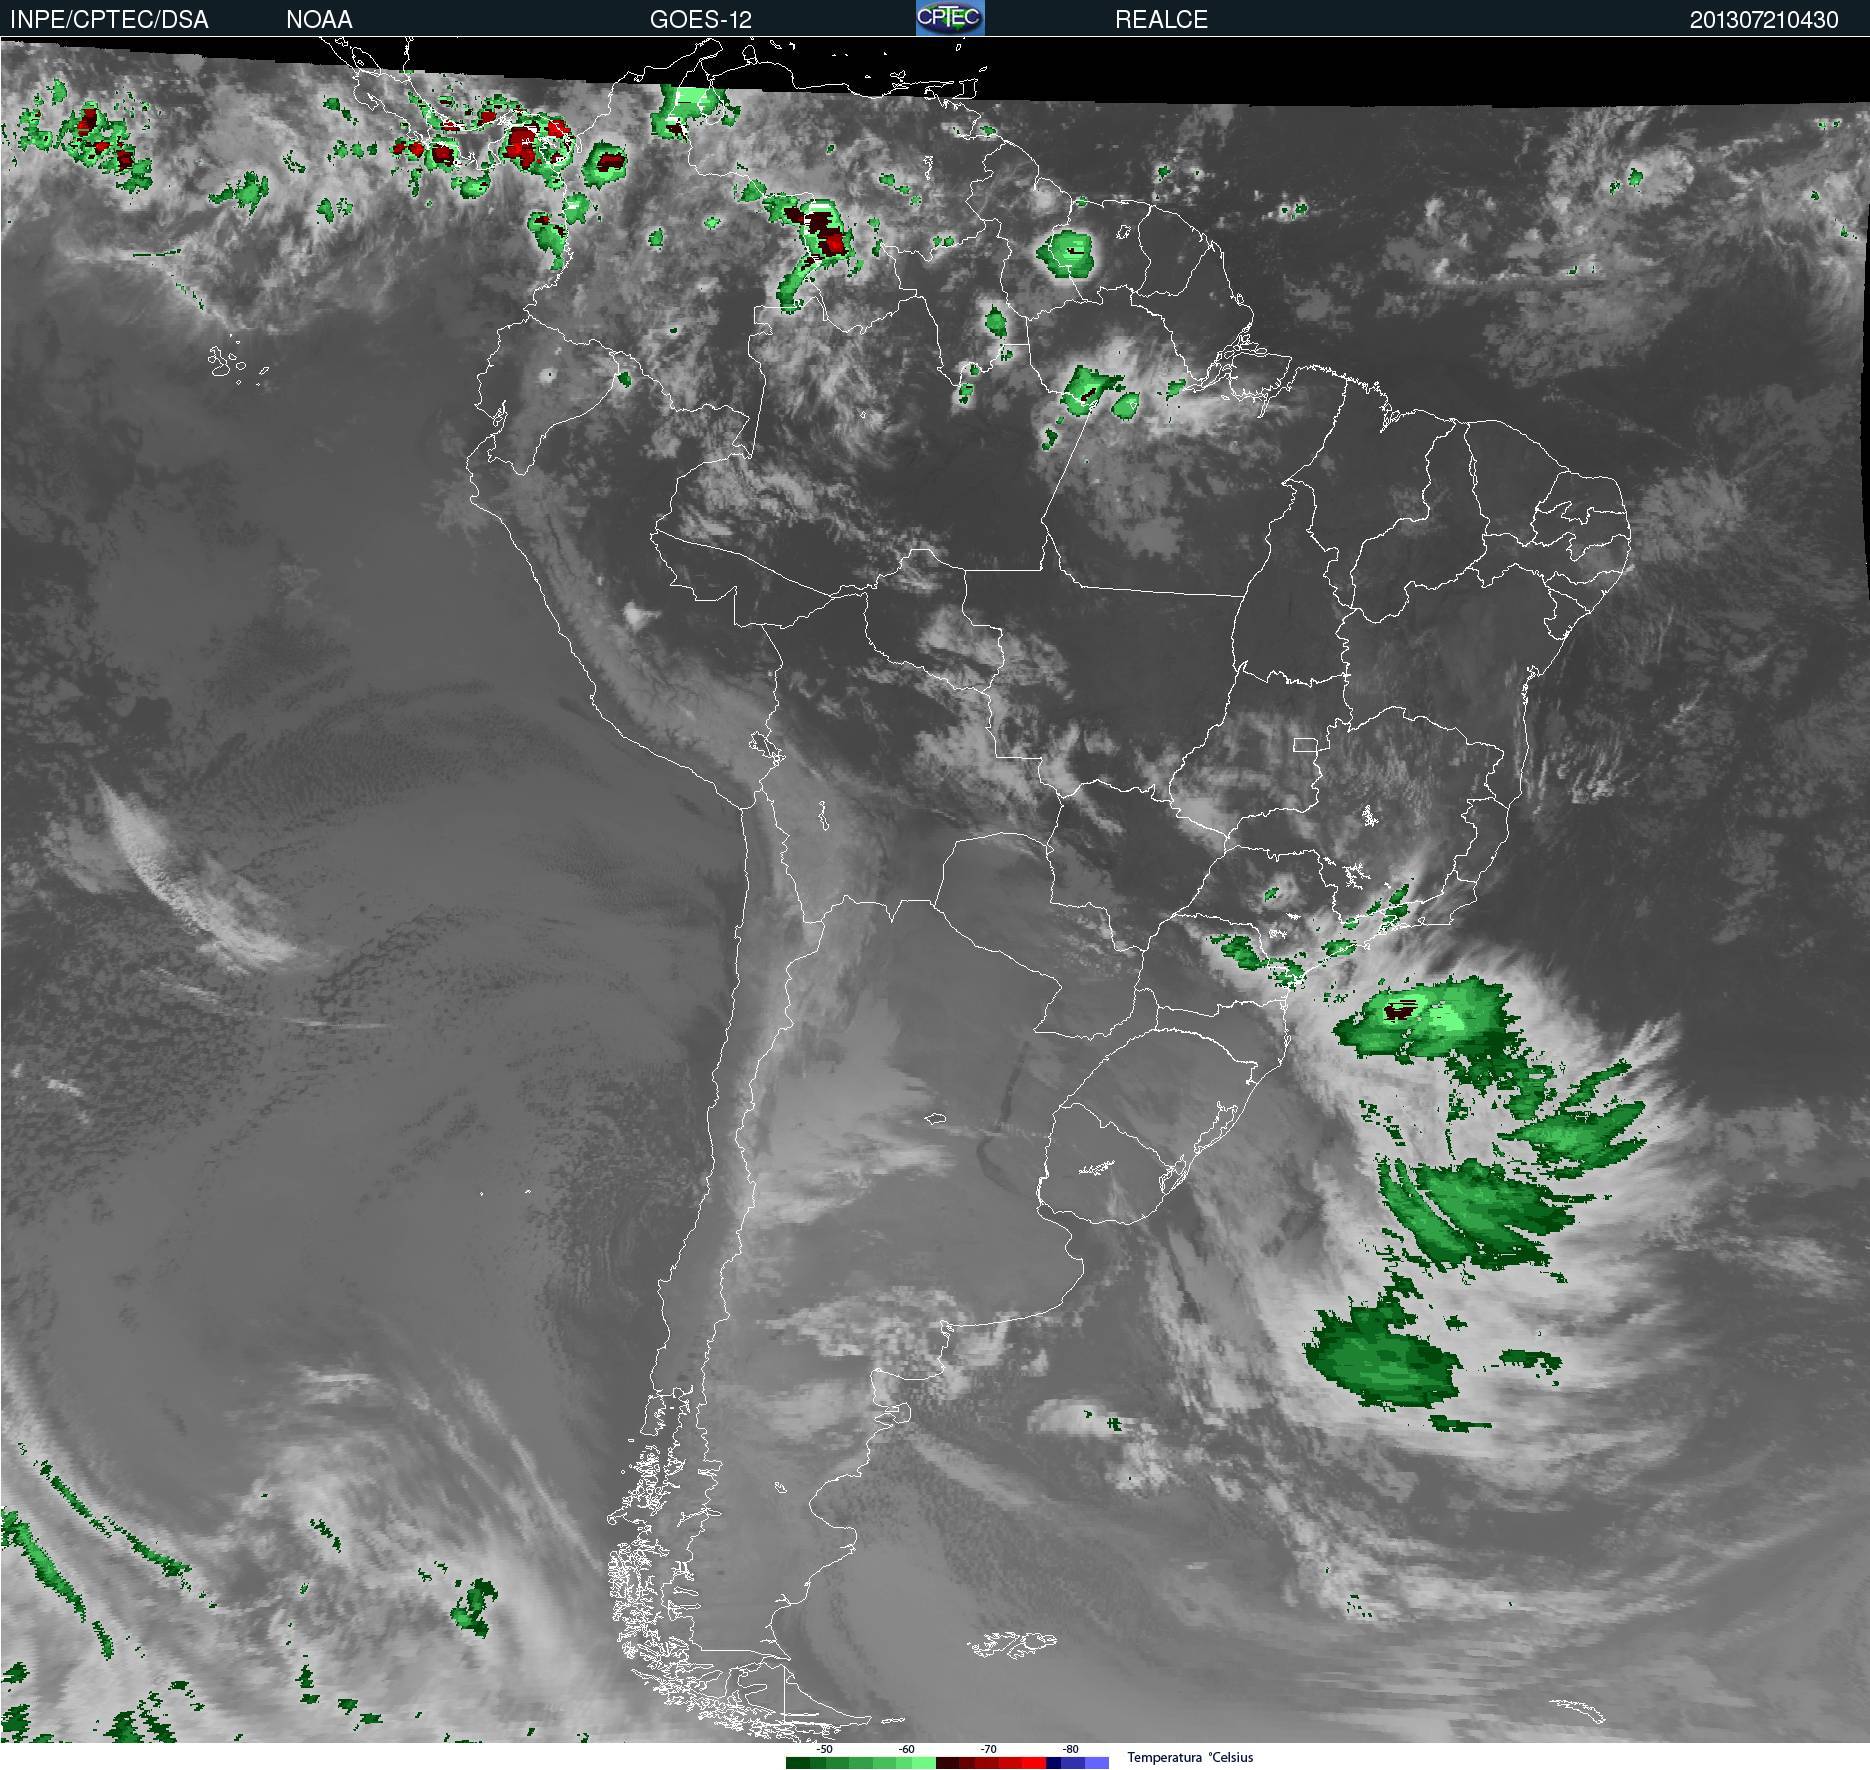
Task: Click the CPTEC logo in the header
Action: pyautogui.click(x=950, y=18)
